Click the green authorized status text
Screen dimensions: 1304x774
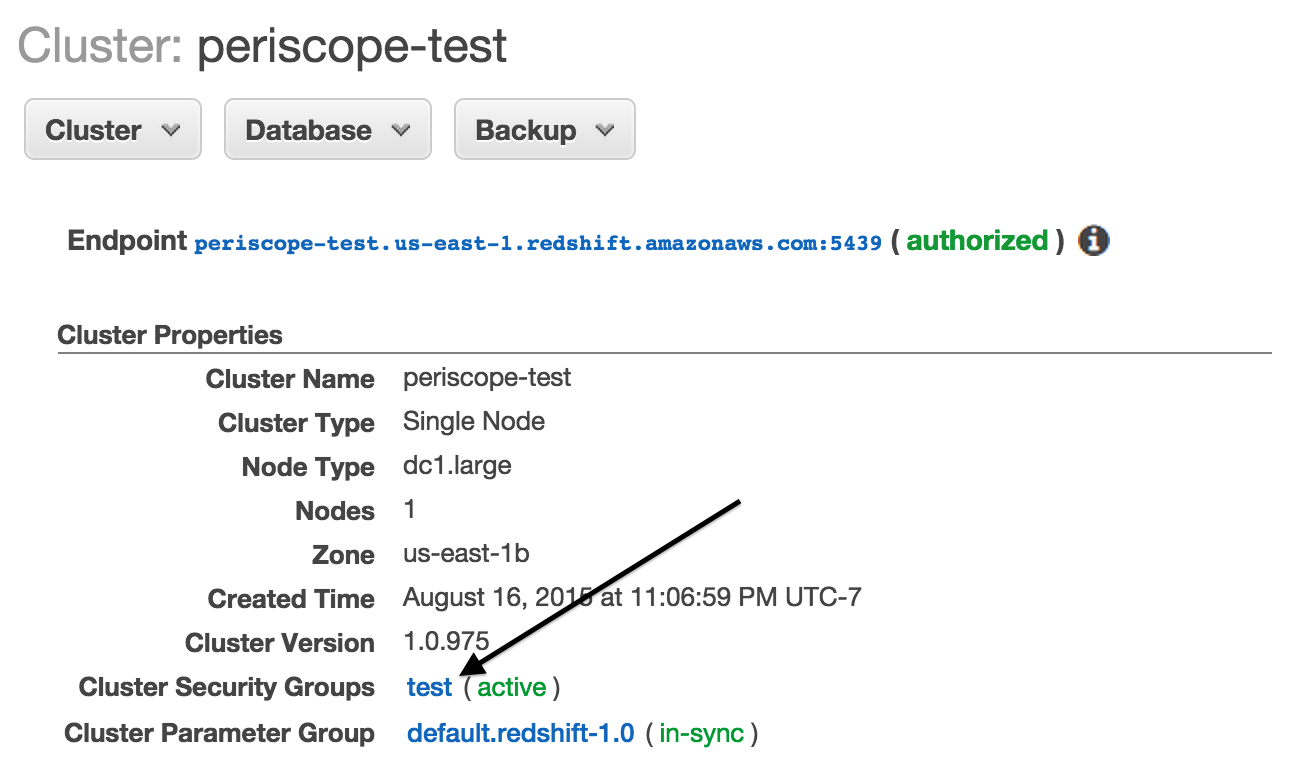pos(977,241)
